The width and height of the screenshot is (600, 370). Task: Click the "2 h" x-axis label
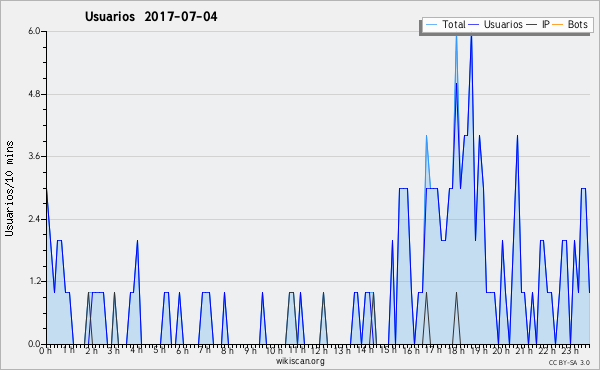[x=91, y=350]
